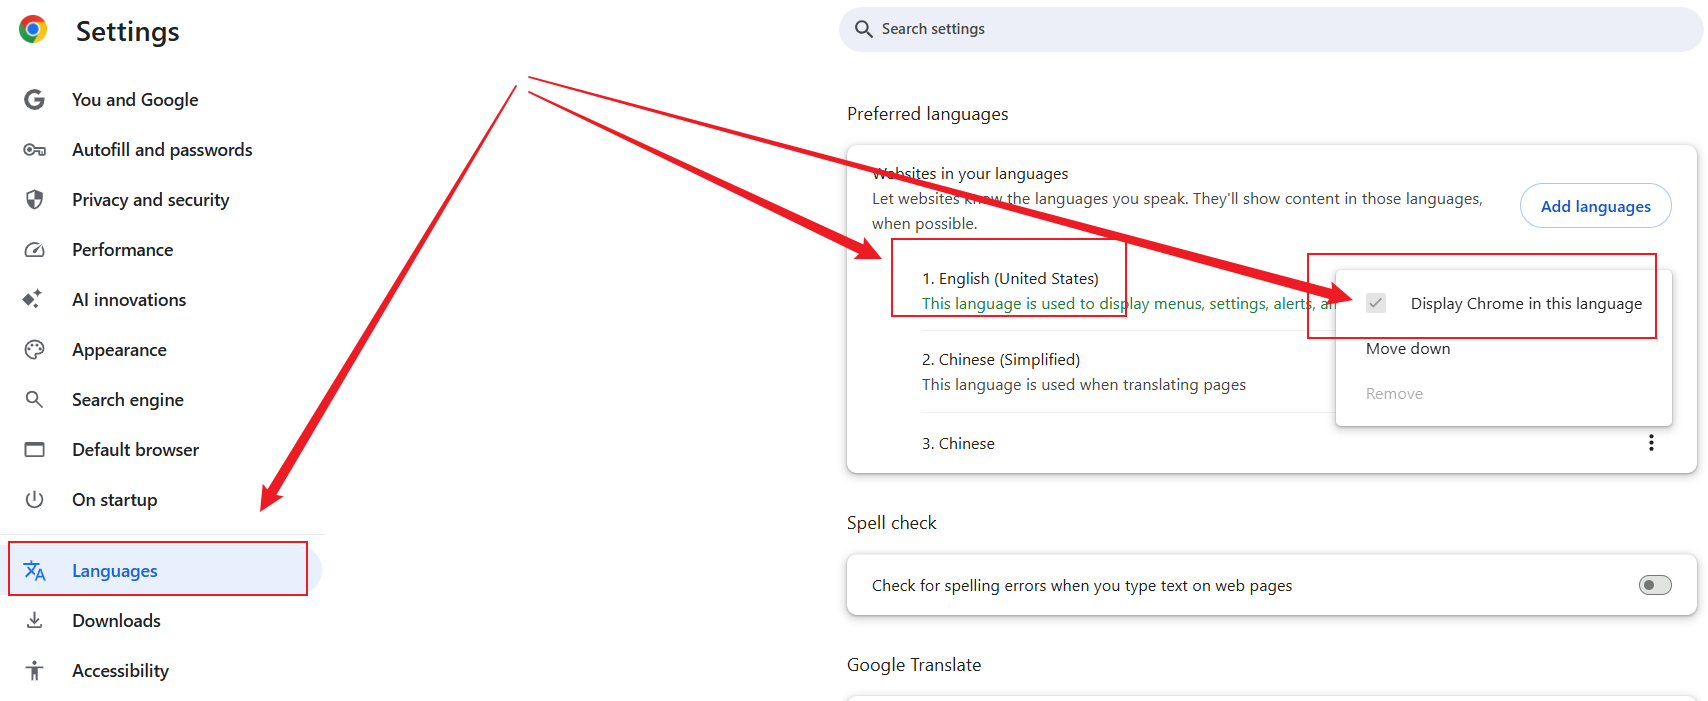Viewport: 1708px width, 701px height.
Task: Click the You and Google icon
Action: pos(34,100)
